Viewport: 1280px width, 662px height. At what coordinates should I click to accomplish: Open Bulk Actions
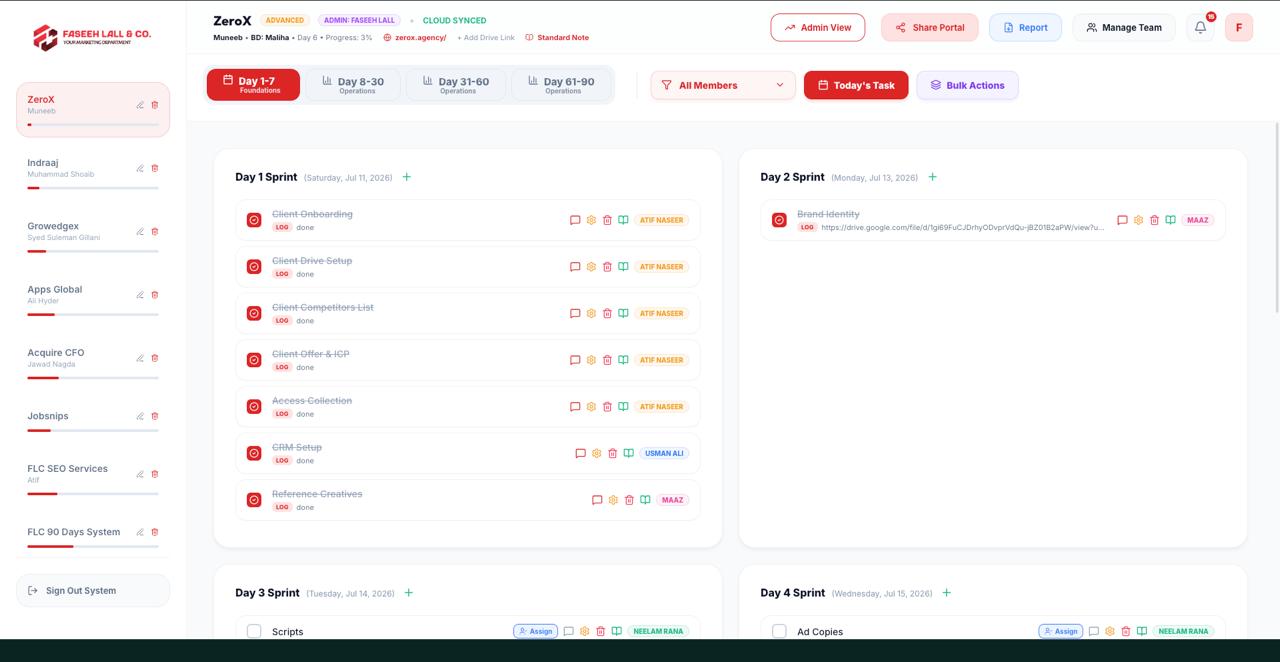(x=967, y=85)
